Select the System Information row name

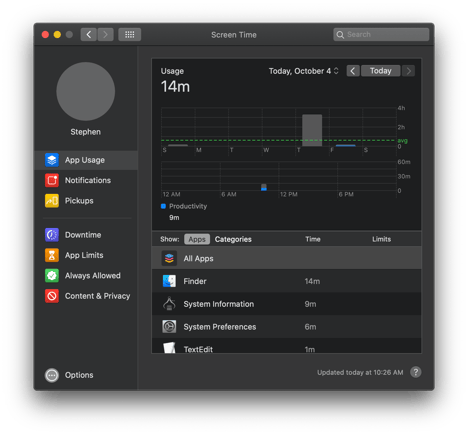[219, 304]
